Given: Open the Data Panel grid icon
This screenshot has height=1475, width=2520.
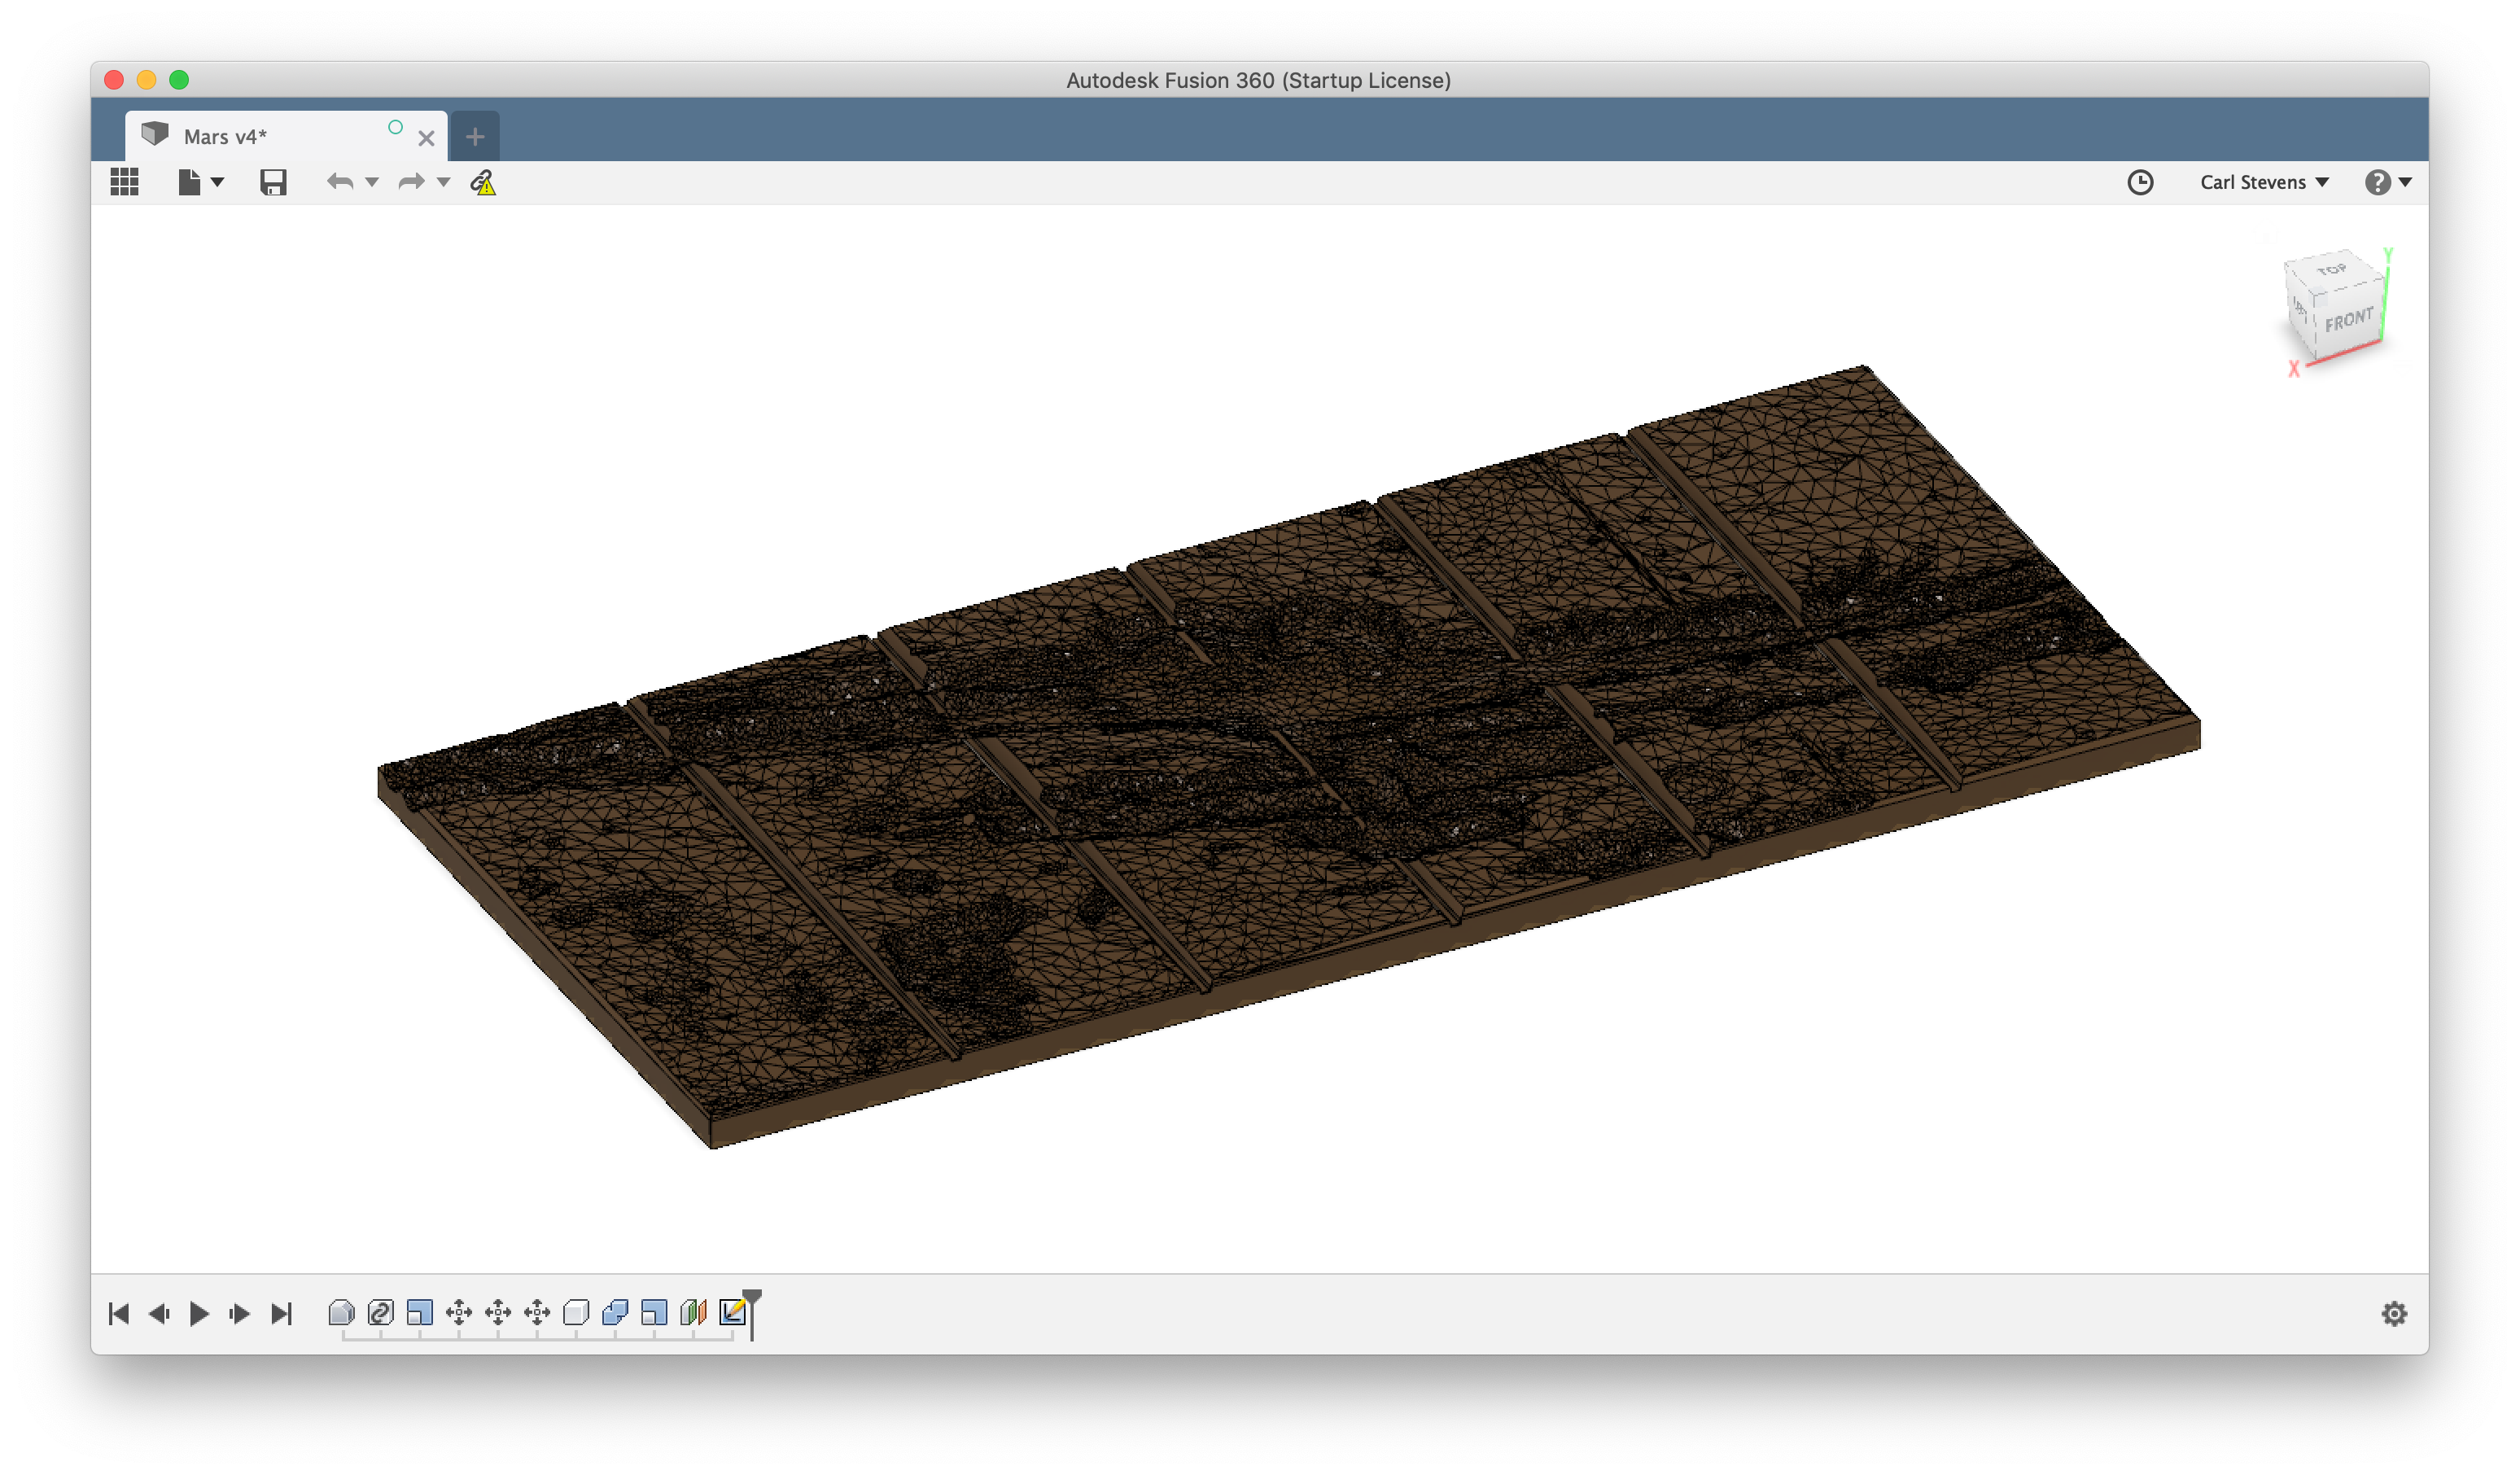Looking at the screenshot, I should (x=124, y=182).
